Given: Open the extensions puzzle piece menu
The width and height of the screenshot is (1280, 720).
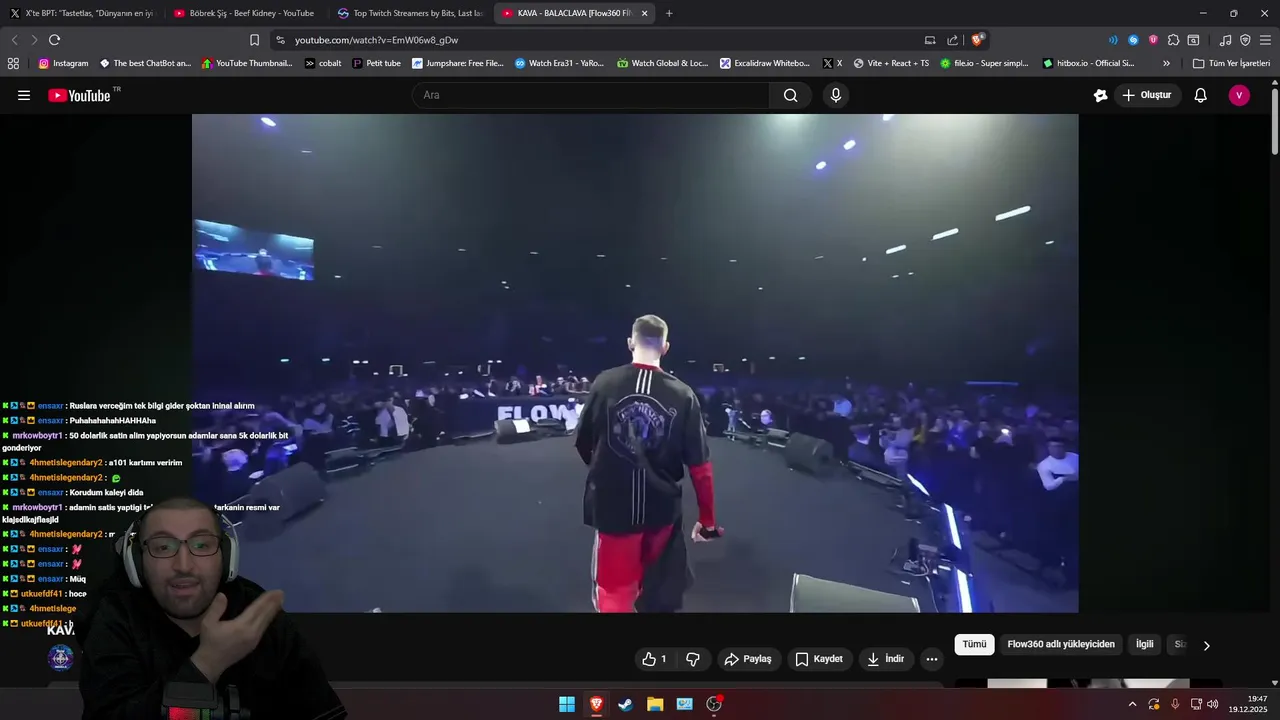Looking at the screenshot, I should (1173, 40).
